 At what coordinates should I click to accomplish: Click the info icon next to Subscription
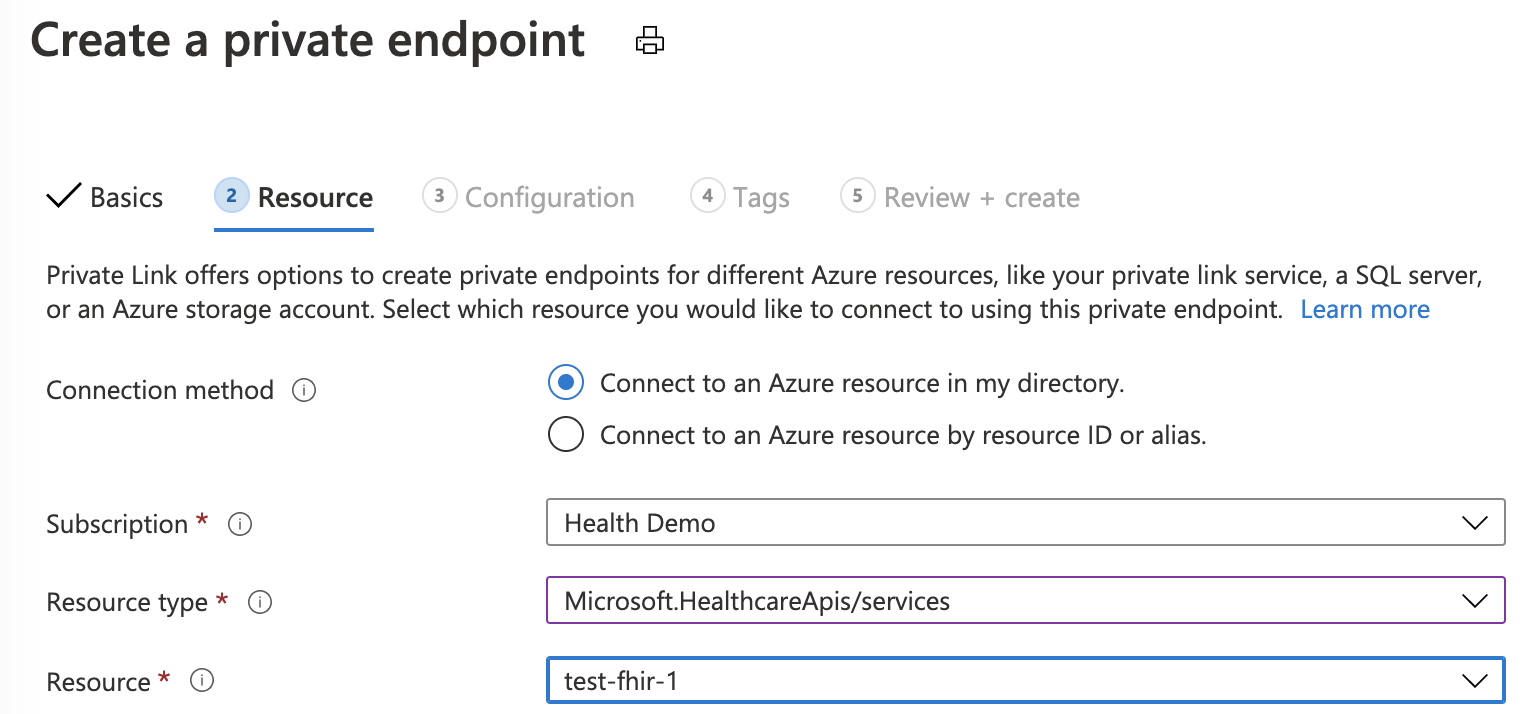[x=239, y=524]
